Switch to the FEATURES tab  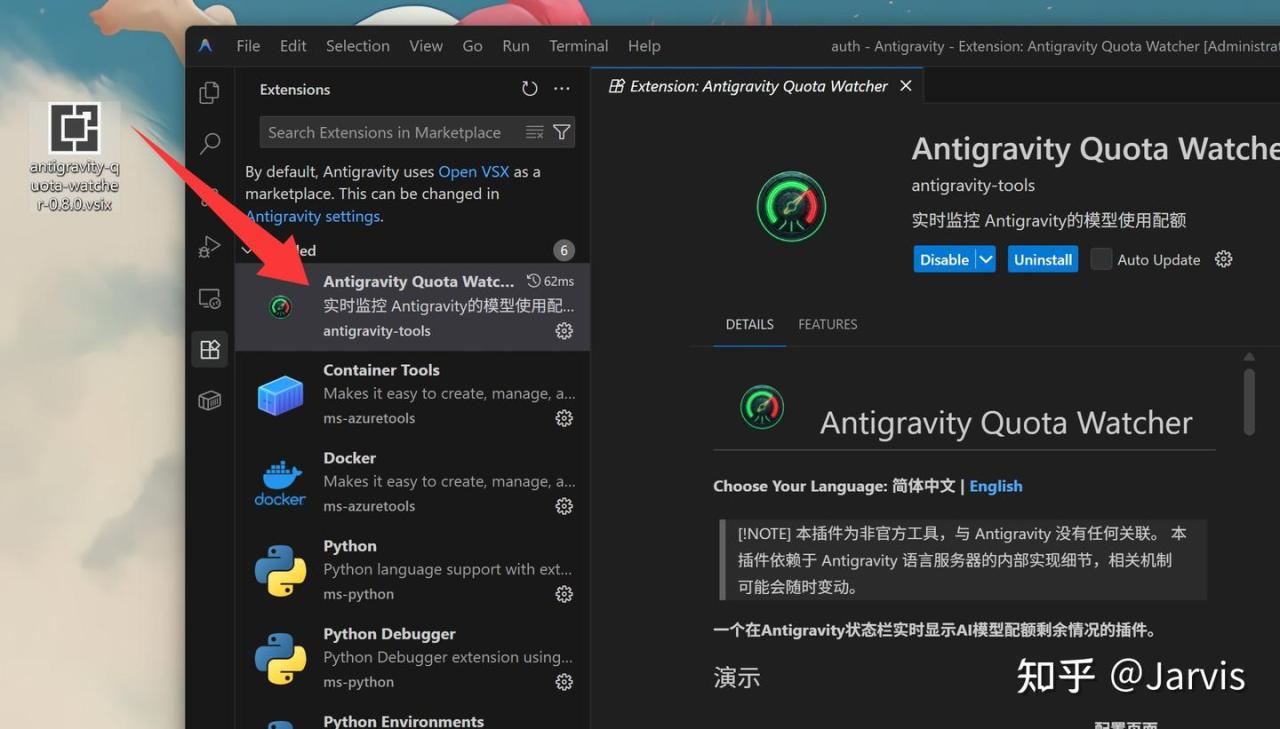click(x=827, y=324)
